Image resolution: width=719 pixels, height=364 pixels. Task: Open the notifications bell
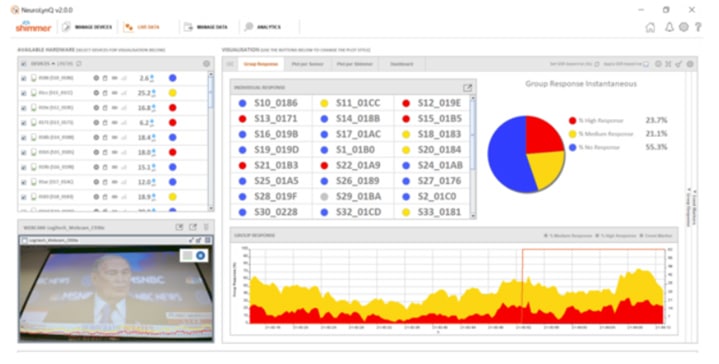(669, 27)
